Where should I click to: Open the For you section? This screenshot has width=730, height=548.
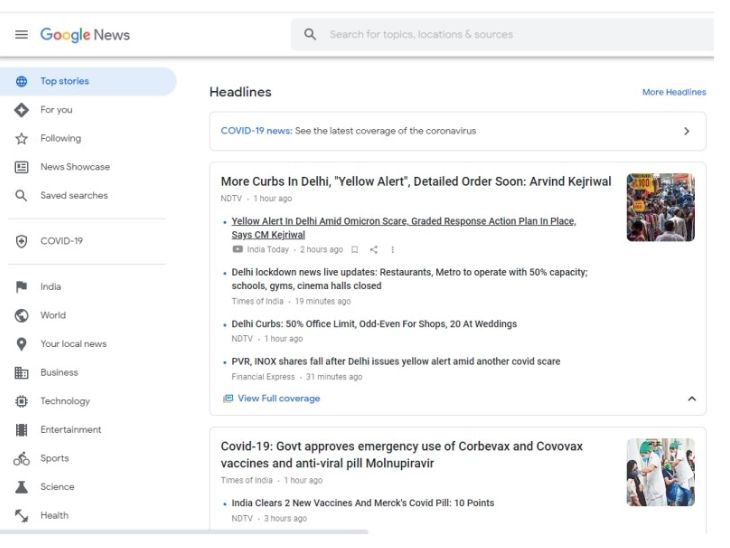click(56, 110)
